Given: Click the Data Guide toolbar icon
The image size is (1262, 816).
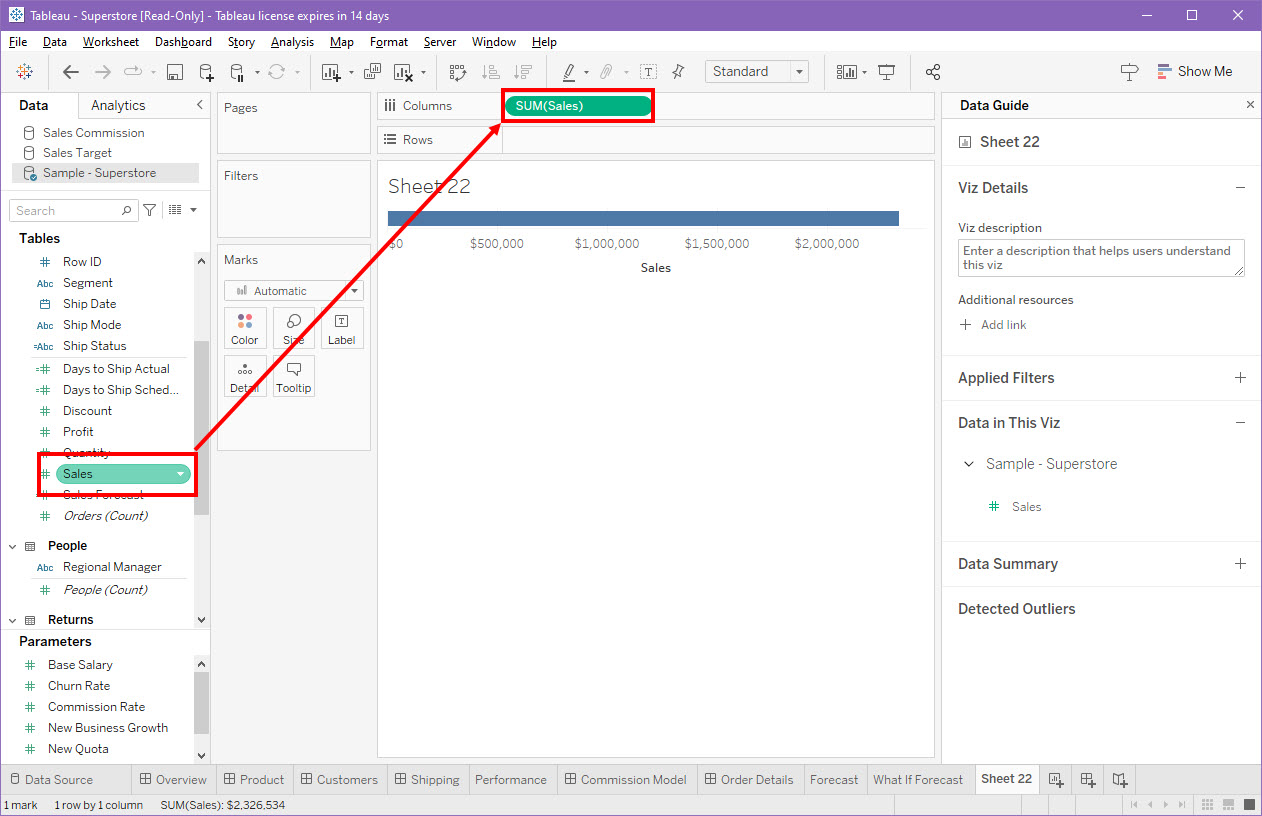Looking at the screenshot, I should [1130, 72].
